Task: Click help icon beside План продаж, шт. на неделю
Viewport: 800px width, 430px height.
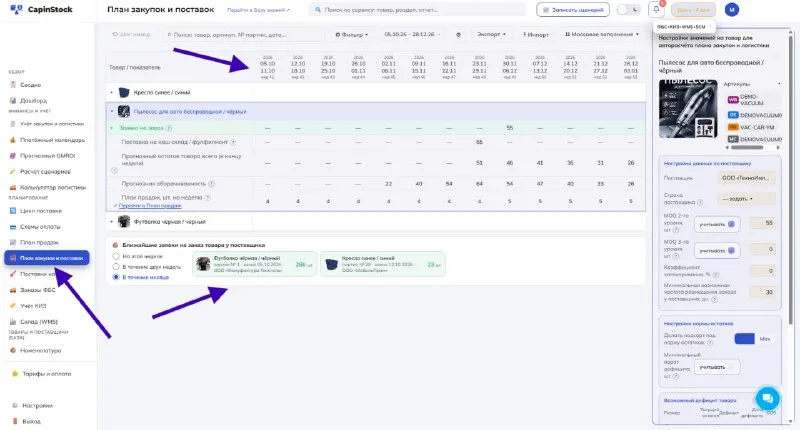Action: (x=208, y=197)
